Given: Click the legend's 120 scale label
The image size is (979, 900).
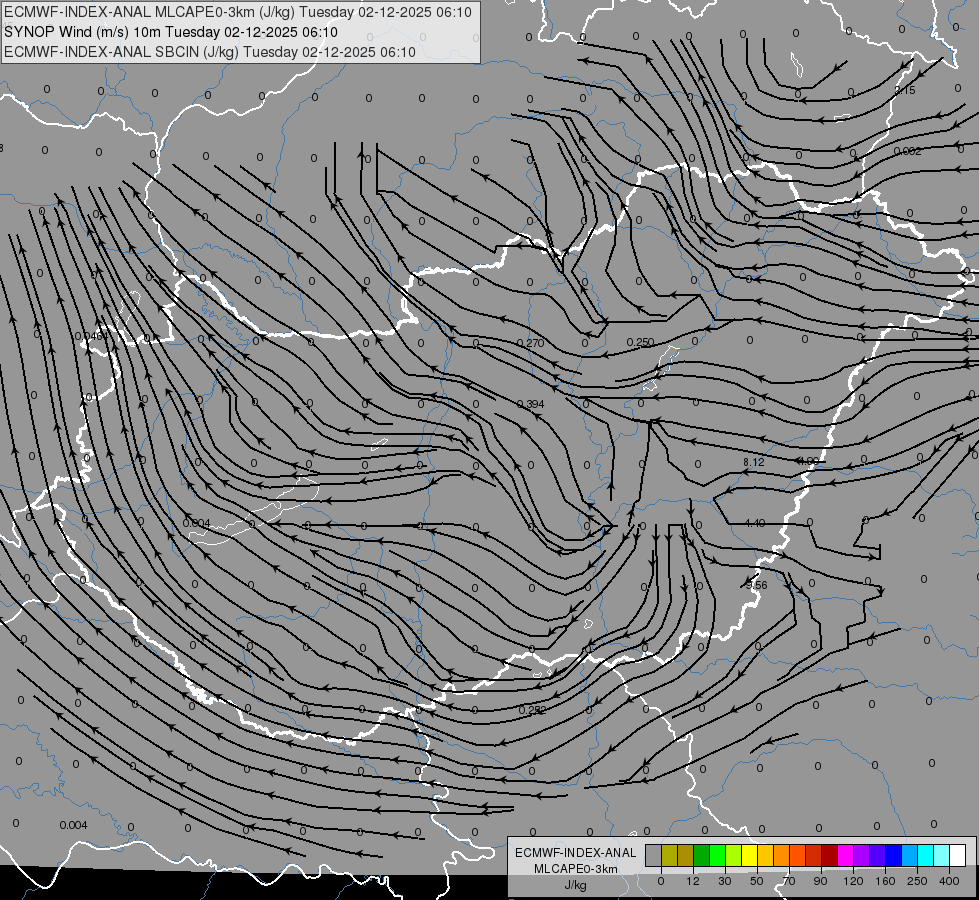Looking at the screenshot, I should click(x=853, y=881).
